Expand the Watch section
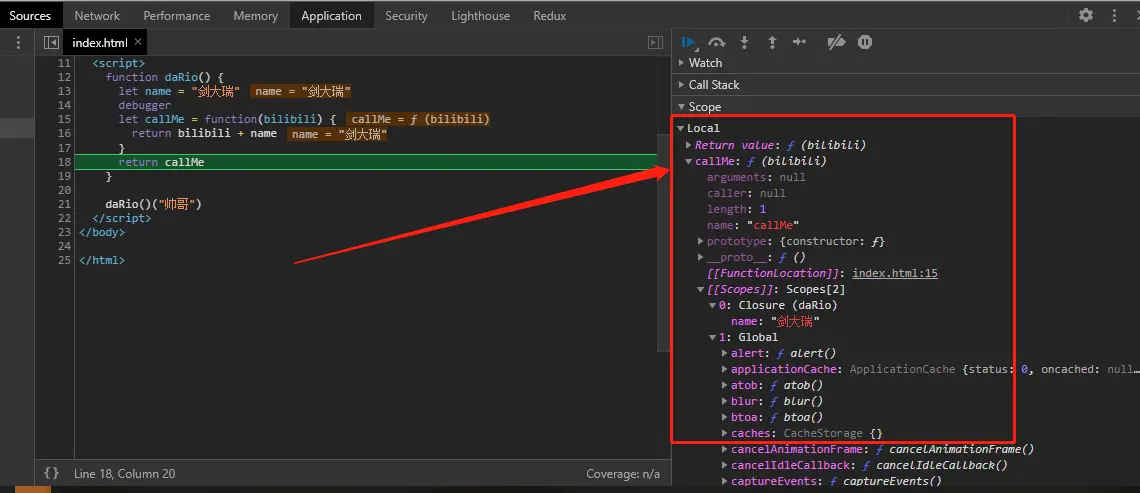This screenshot has height=493, width=1140. (681, 63)
